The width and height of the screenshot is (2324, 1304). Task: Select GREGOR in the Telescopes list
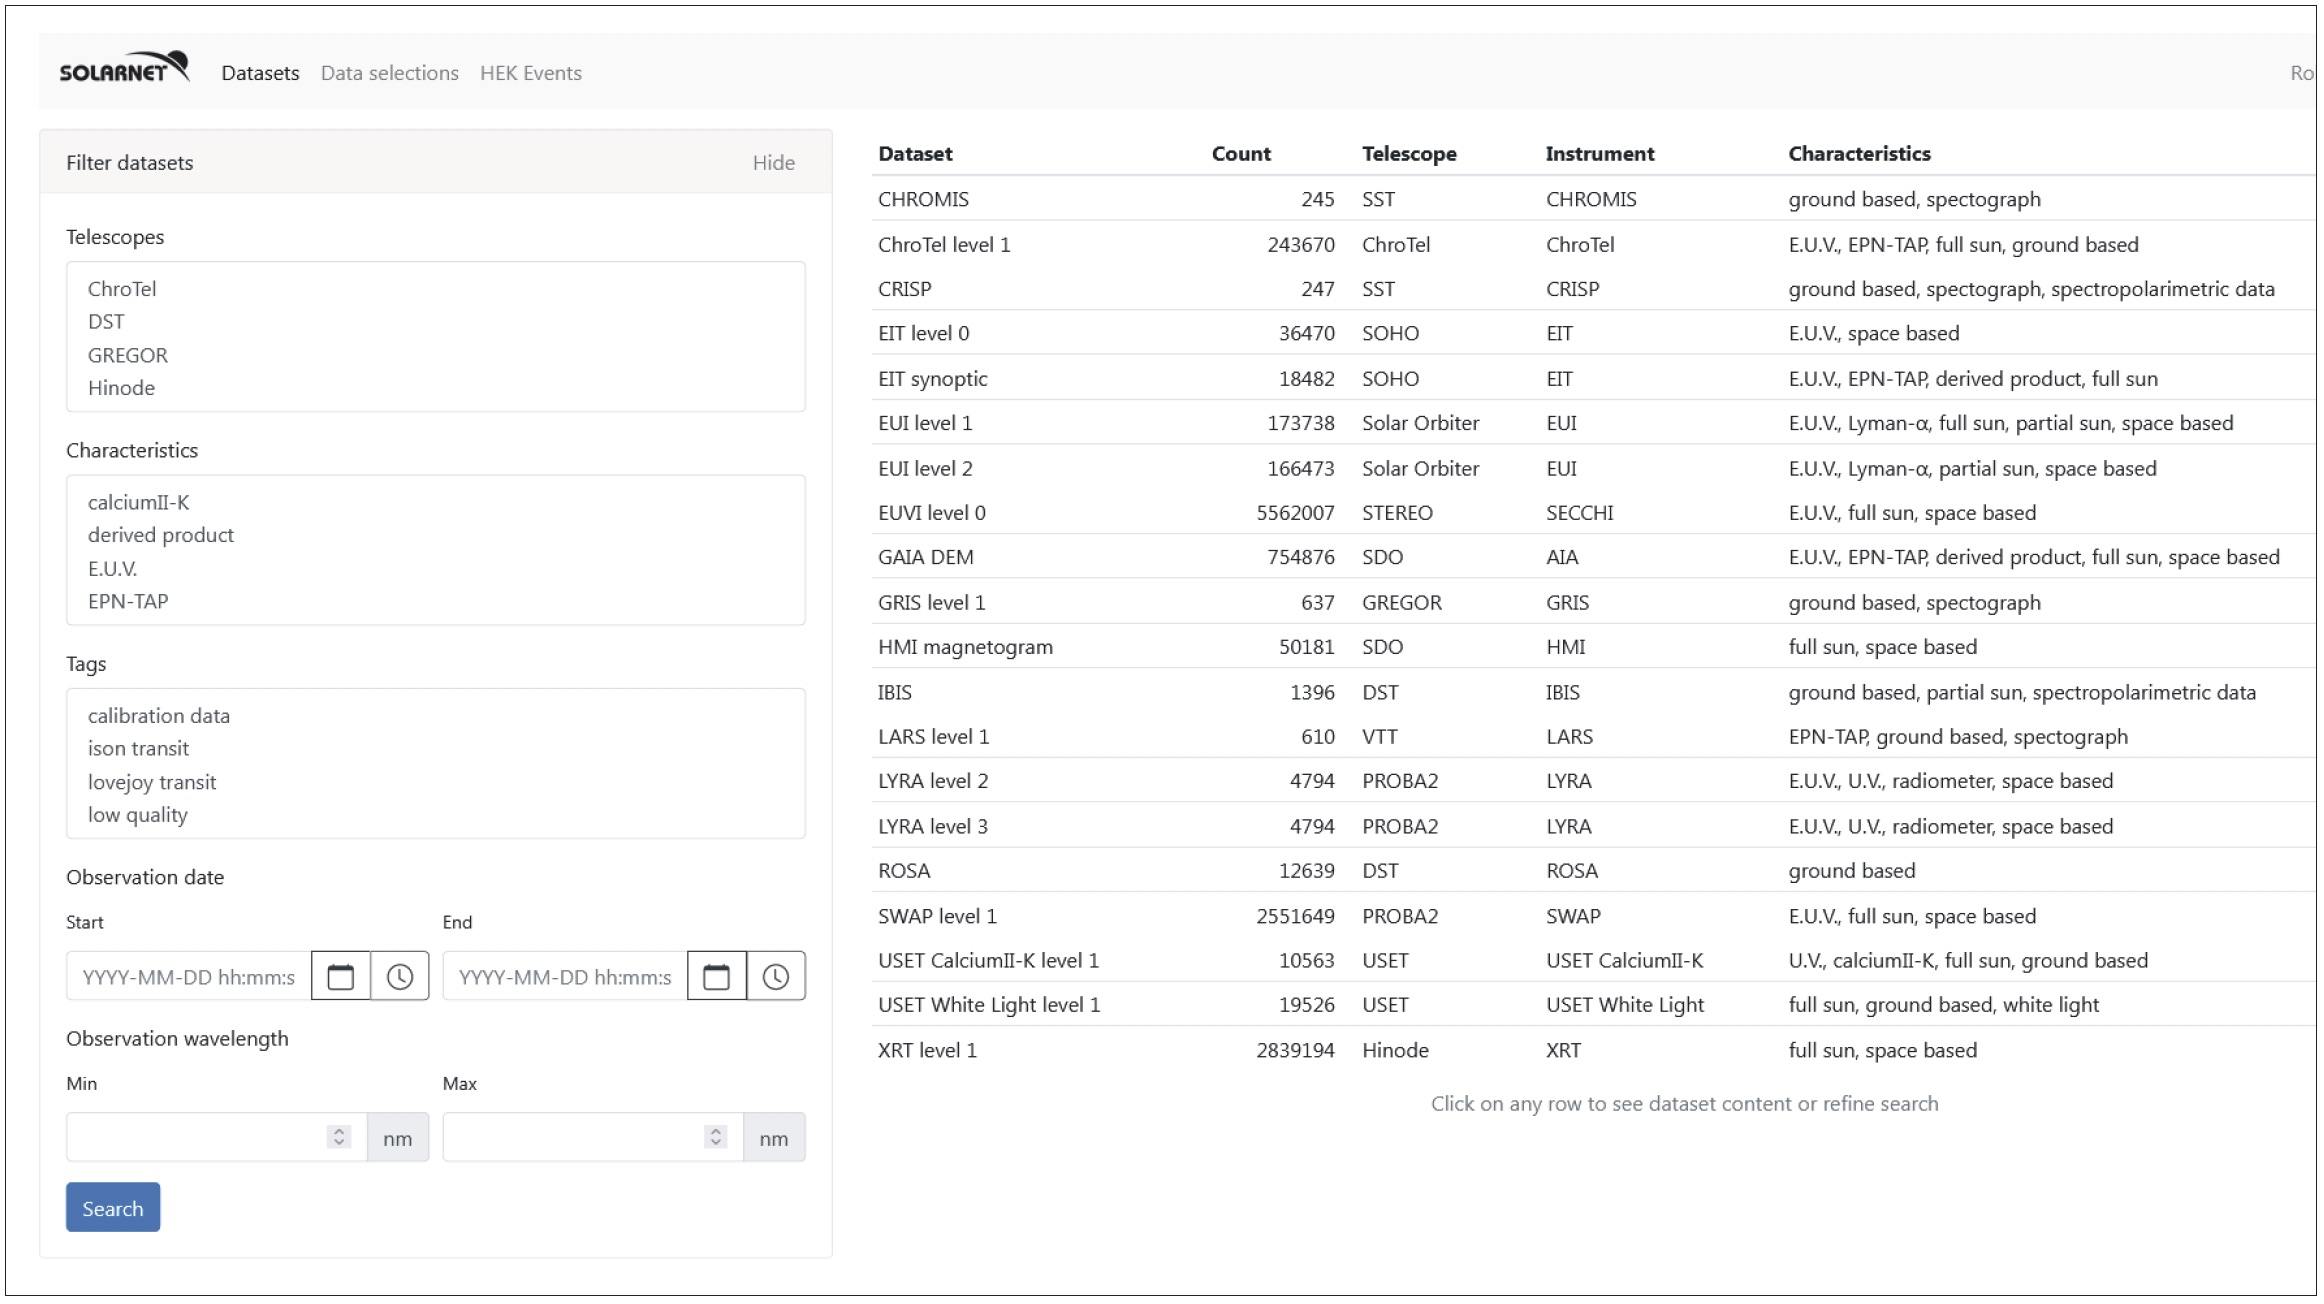[x=128, y=355]
